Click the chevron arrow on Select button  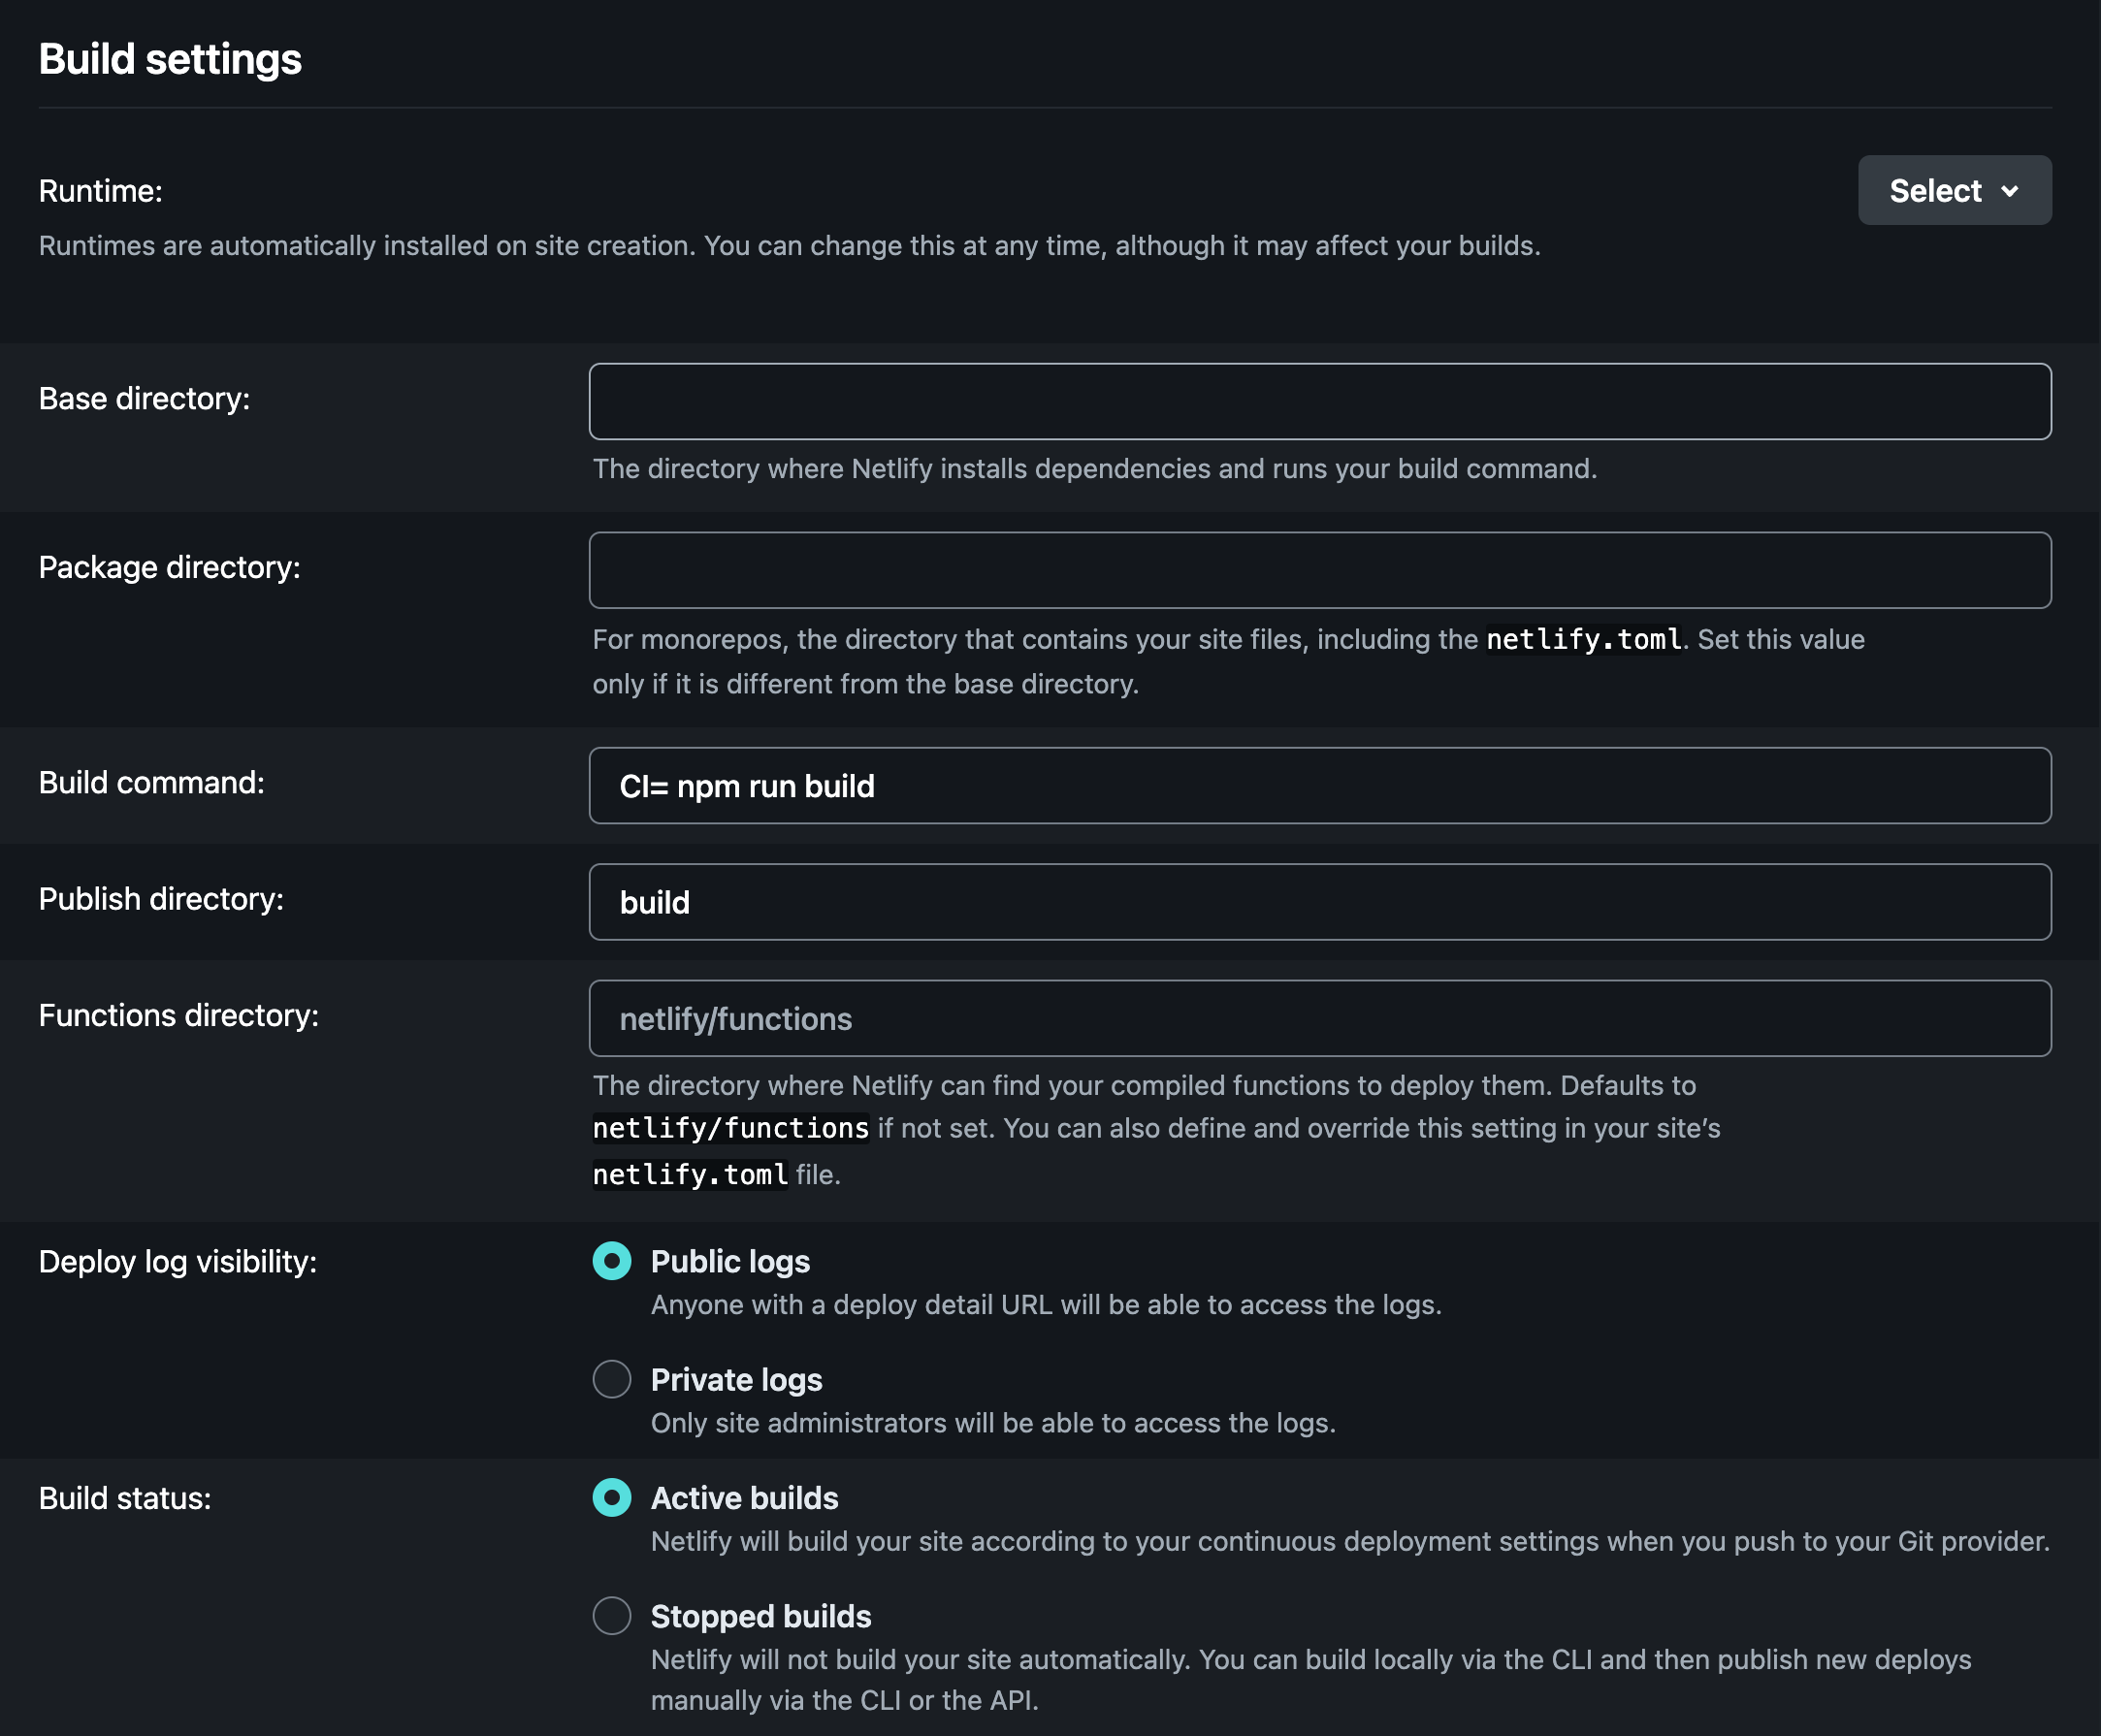(2010, 191)
